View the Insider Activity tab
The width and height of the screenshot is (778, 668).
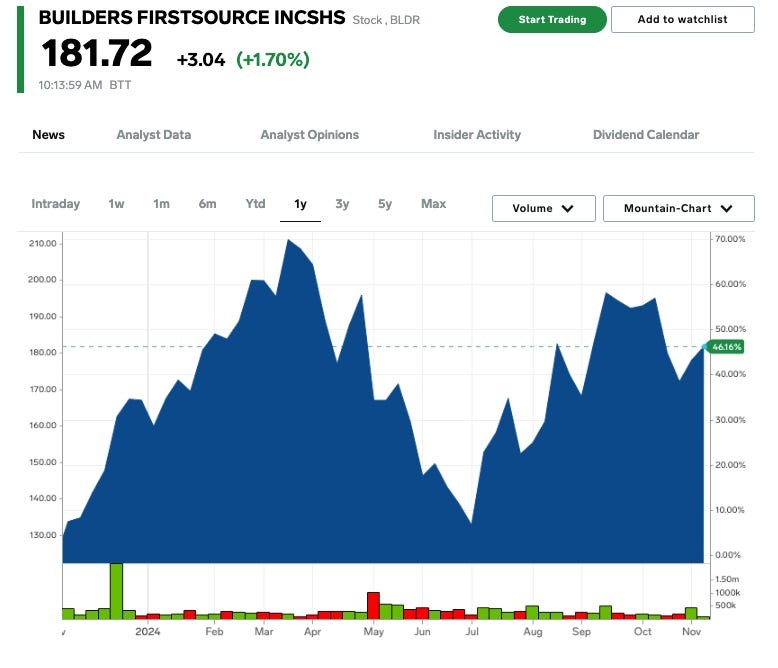point(476,135)
